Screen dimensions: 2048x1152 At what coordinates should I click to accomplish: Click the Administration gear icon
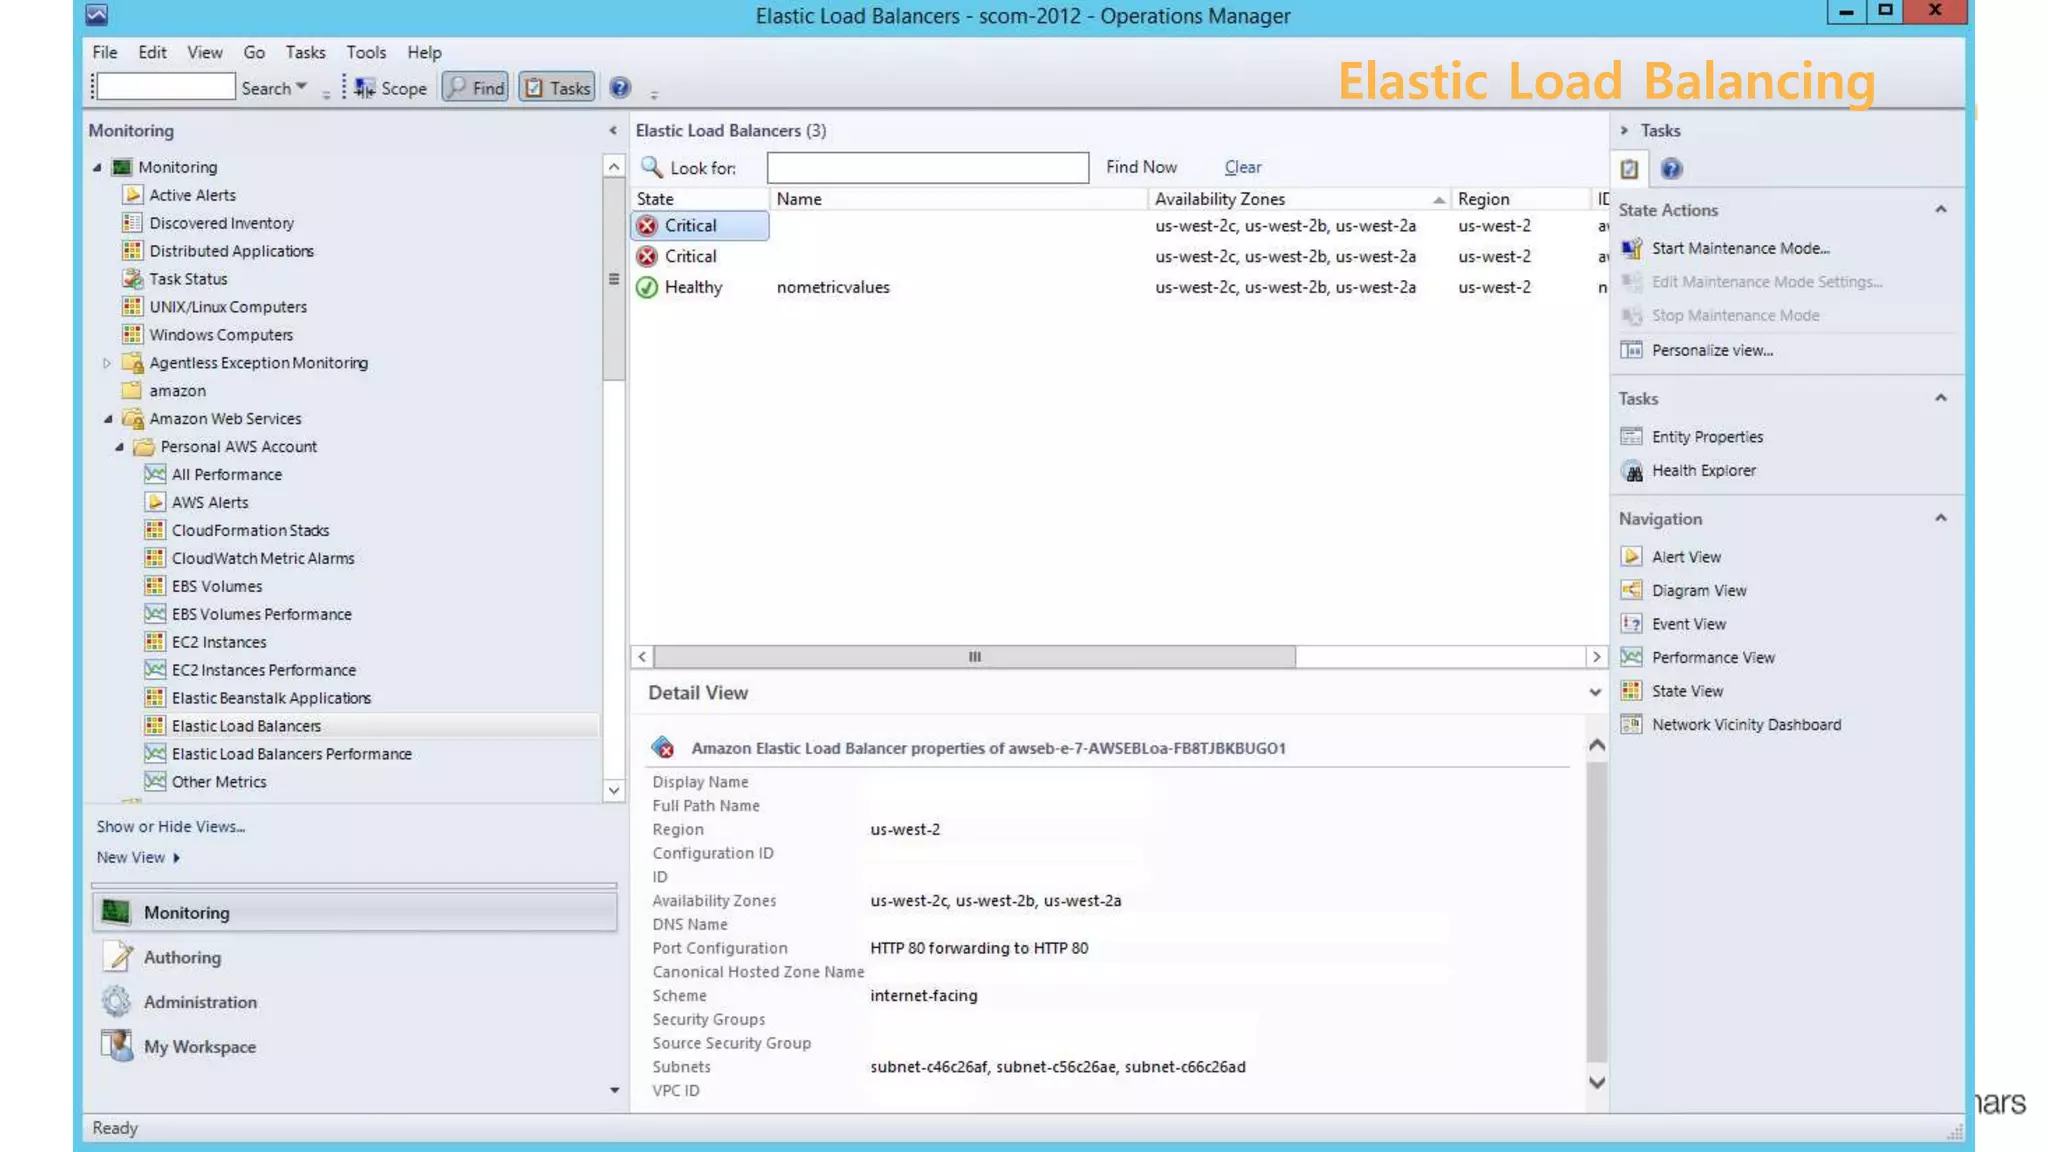pyautogui.click(x=116, y=1001)
